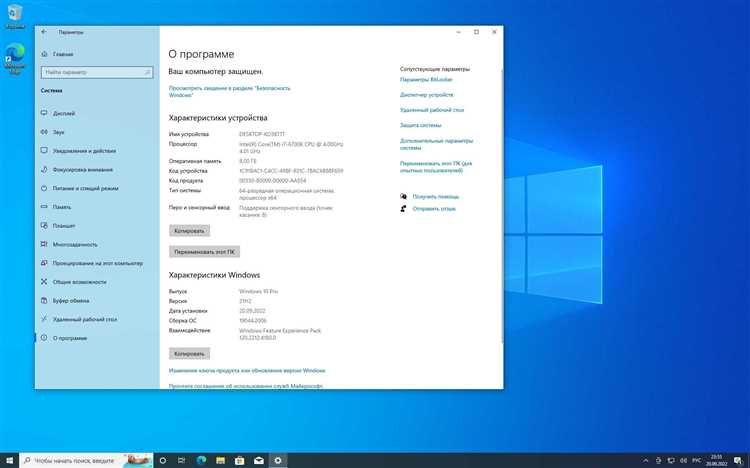
Task: Click Отправить отзыв link
Action: tap(434, 209)
